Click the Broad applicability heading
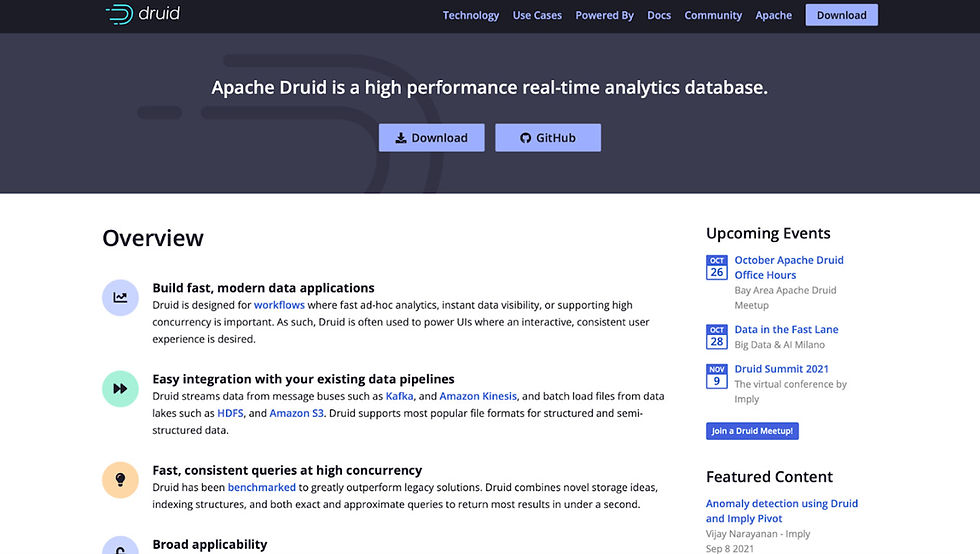This screenshot has height=554, width=980. pyautogui.click(x=209, y=545)
